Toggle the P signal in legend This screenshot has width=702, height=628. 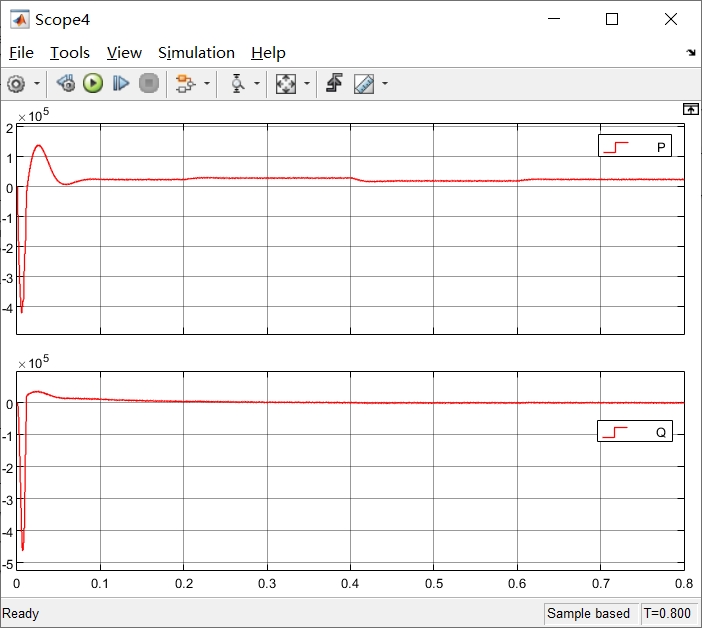[x=635, y=146]
